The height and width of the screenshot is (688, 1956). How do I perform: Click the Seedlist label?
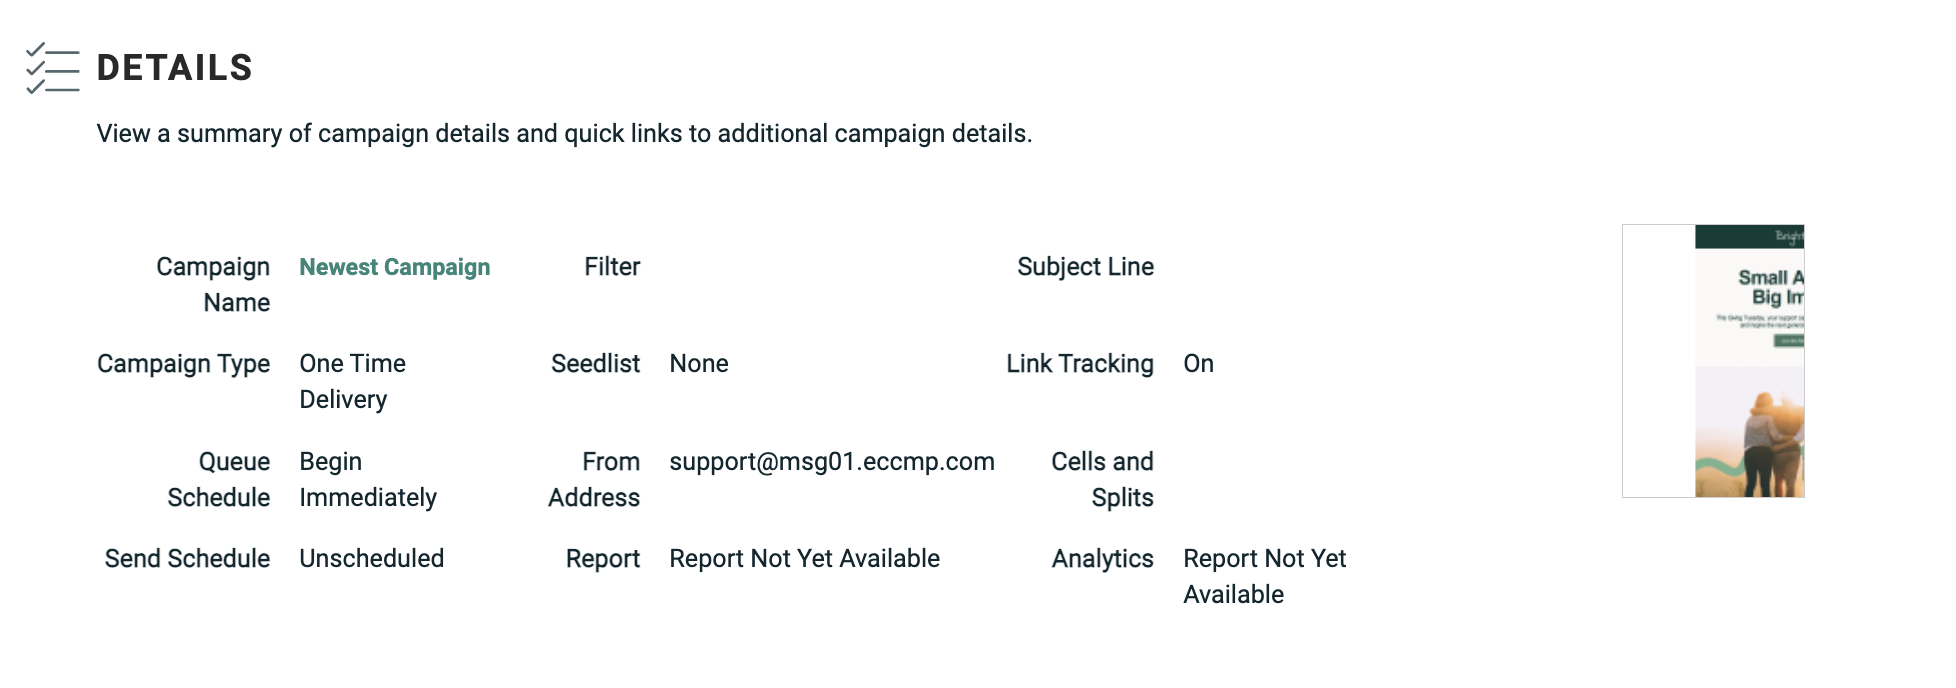click(x=595, y=364)
